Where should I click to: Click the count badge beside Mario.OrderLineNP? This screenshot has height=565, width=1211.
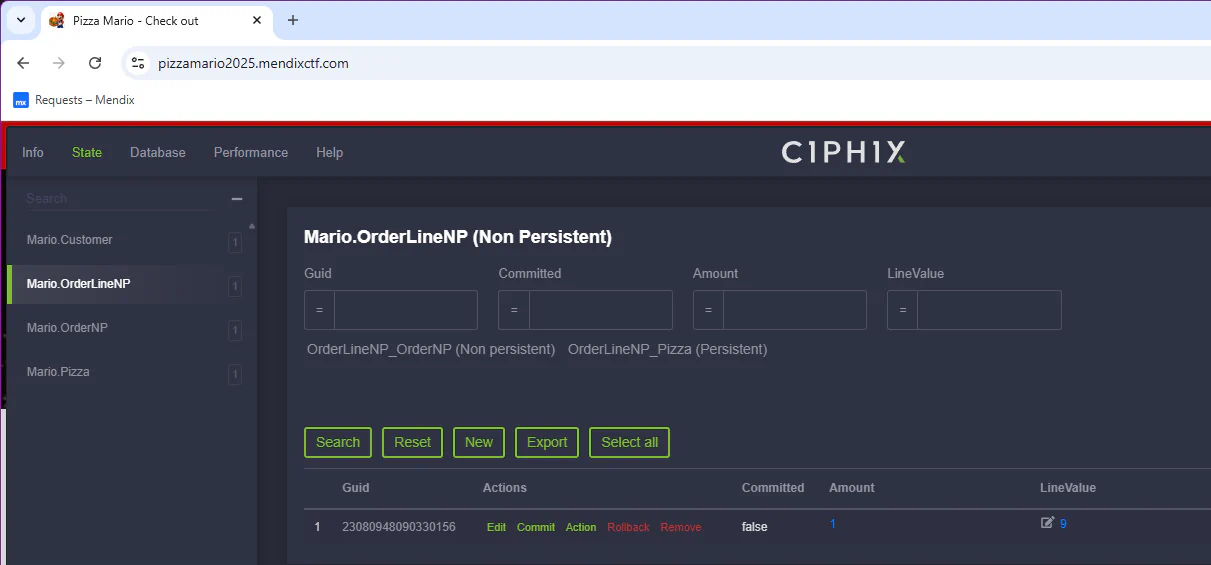click(235, 287)
